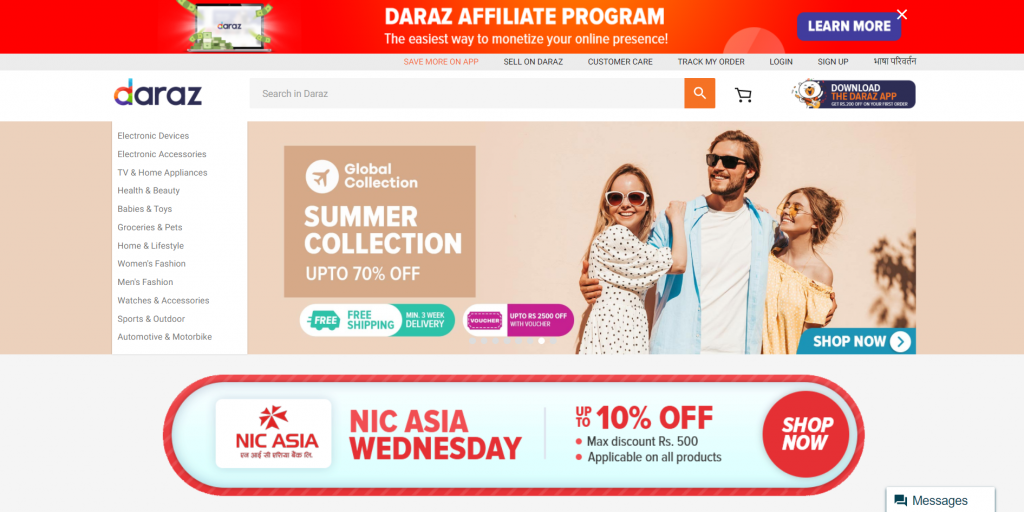Screen dimensions: 1024x512
Task: Click the orange search magnifier button
Action: click(699, 93)
